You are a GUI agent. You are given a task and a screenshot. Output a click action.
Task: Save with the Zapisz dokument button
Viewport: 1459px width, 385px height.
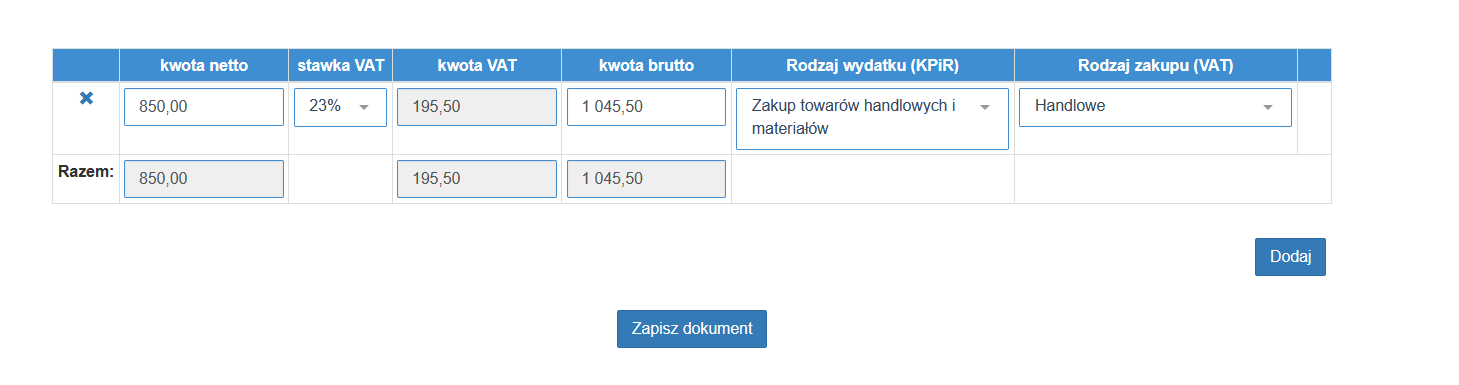(x=692, y=329)
